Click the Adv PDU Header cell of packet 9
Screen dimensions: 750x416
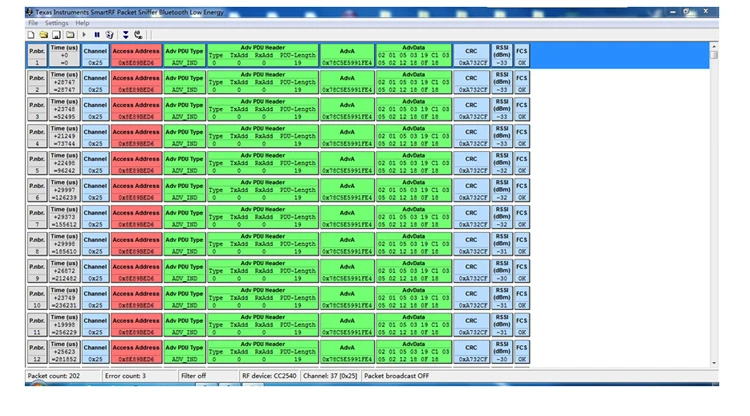tap(263, 271)
